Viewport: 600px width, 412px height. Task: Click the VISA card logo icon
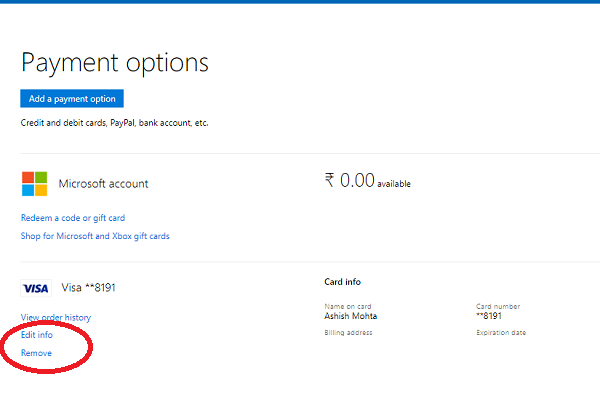tap(36, 288)
